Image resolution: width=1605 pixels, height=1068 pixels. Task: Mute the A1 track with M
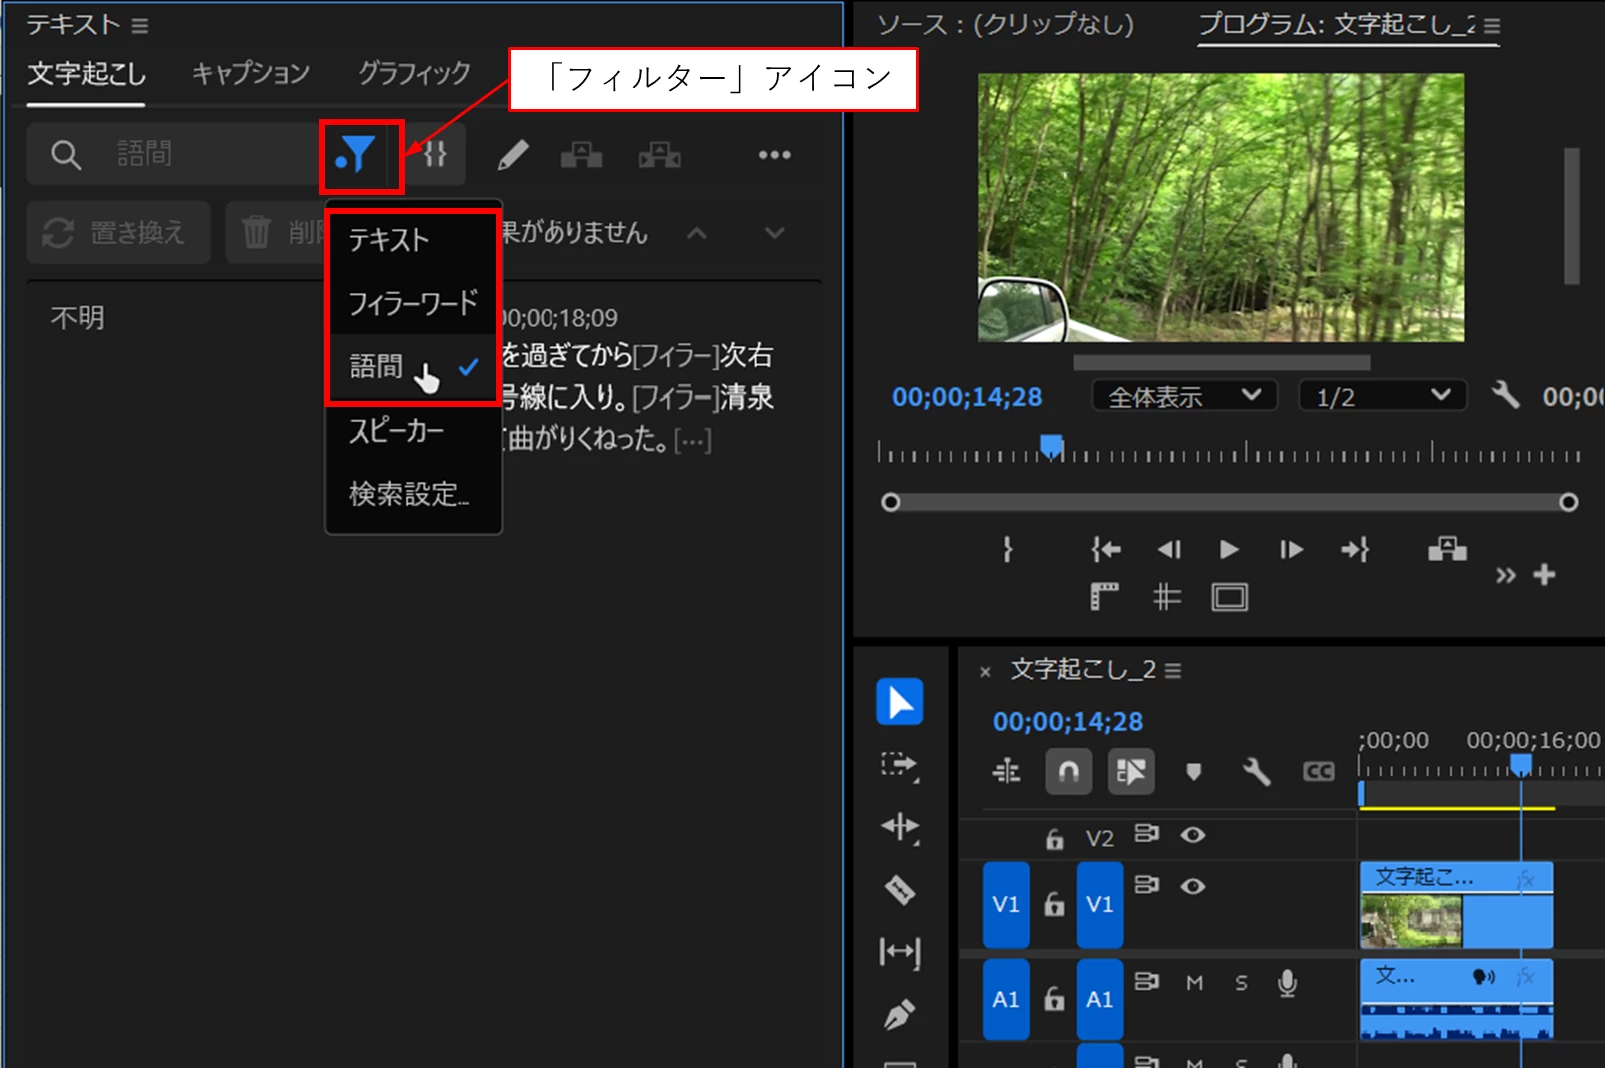click(1194, 983)
